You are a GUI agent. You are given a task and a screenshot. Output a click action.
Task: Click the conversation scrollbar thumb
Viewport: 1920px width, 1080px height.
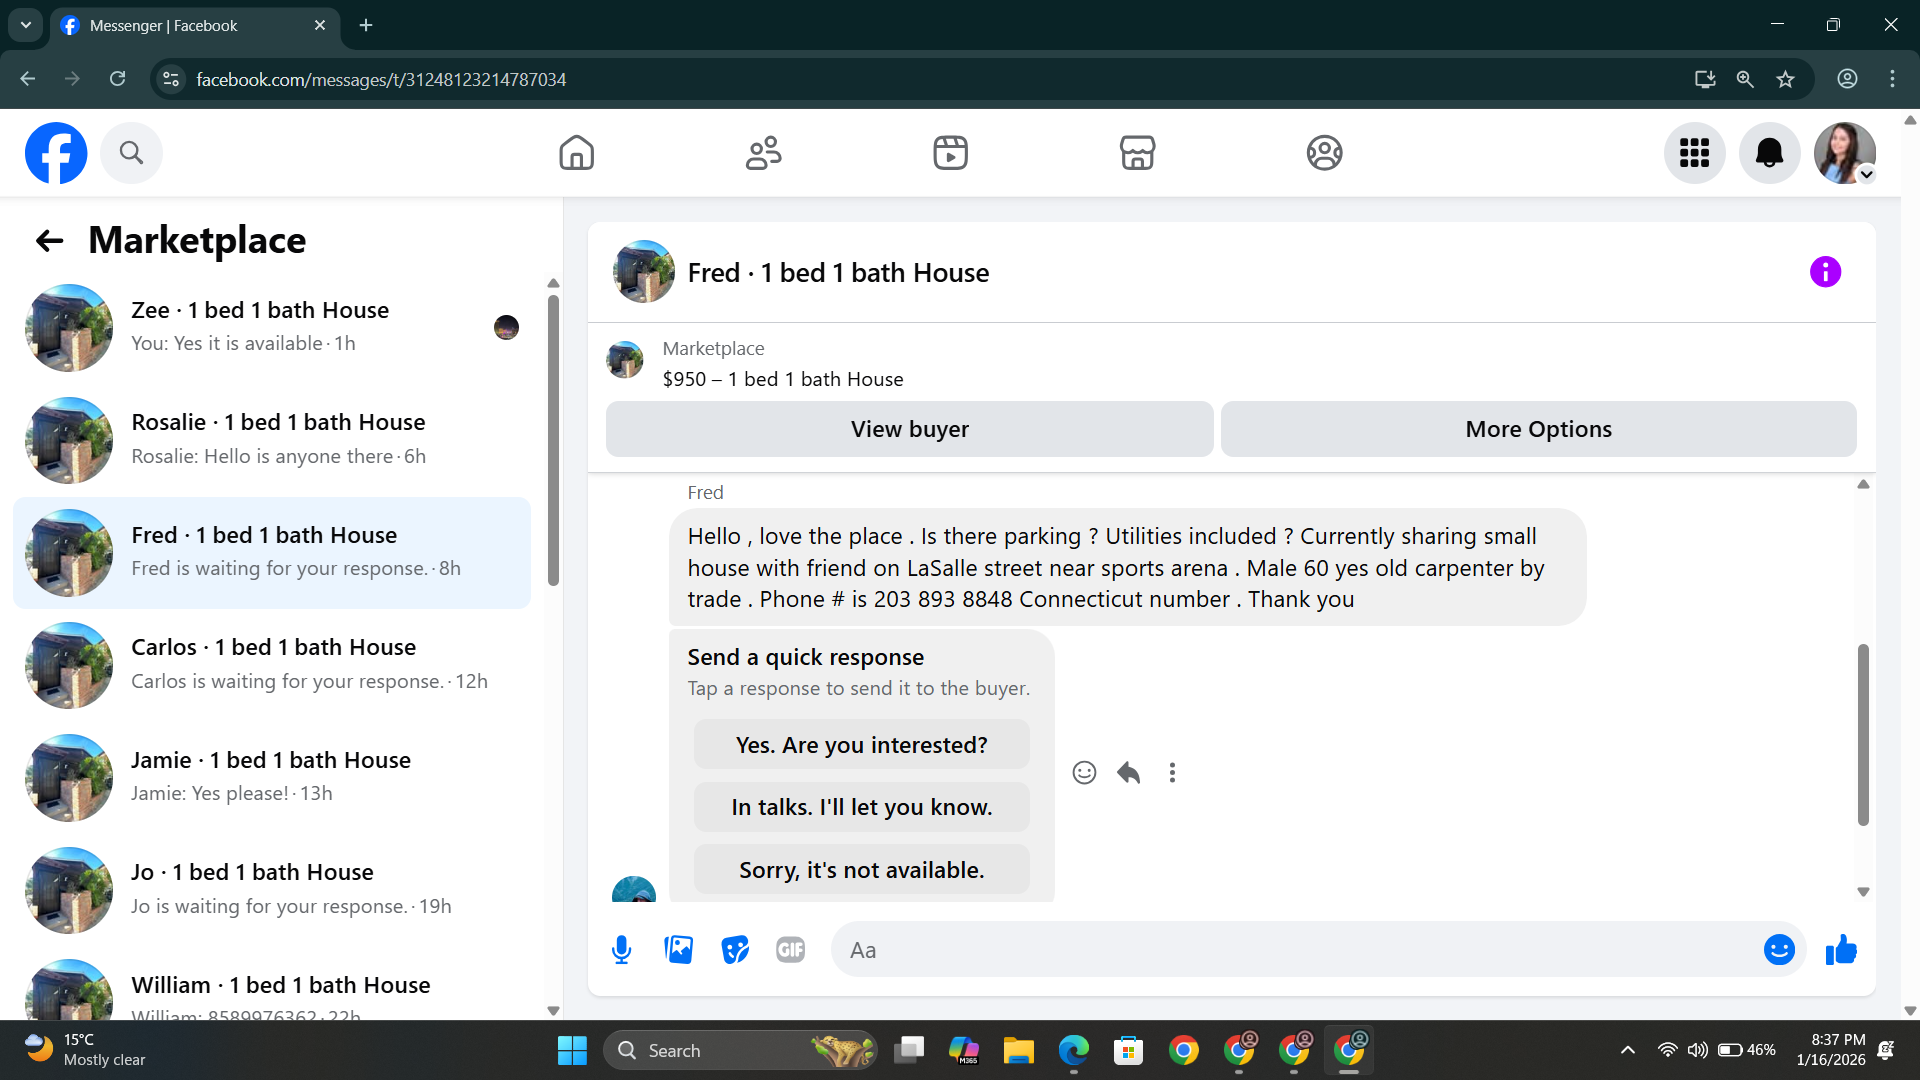1863,735
